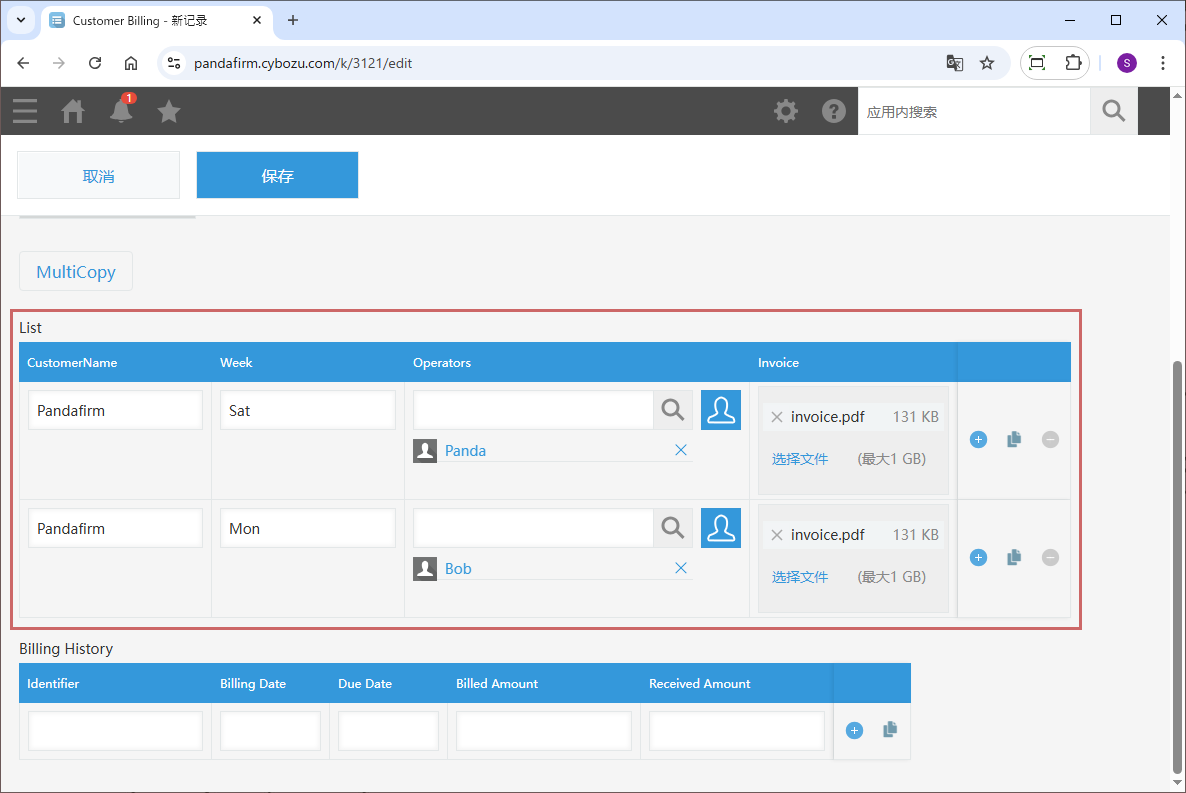Image resolution: width=1186 pixels, height=793 pixels.
Task: Open user picker for the Bob row
Action: [x=721, y=528]
